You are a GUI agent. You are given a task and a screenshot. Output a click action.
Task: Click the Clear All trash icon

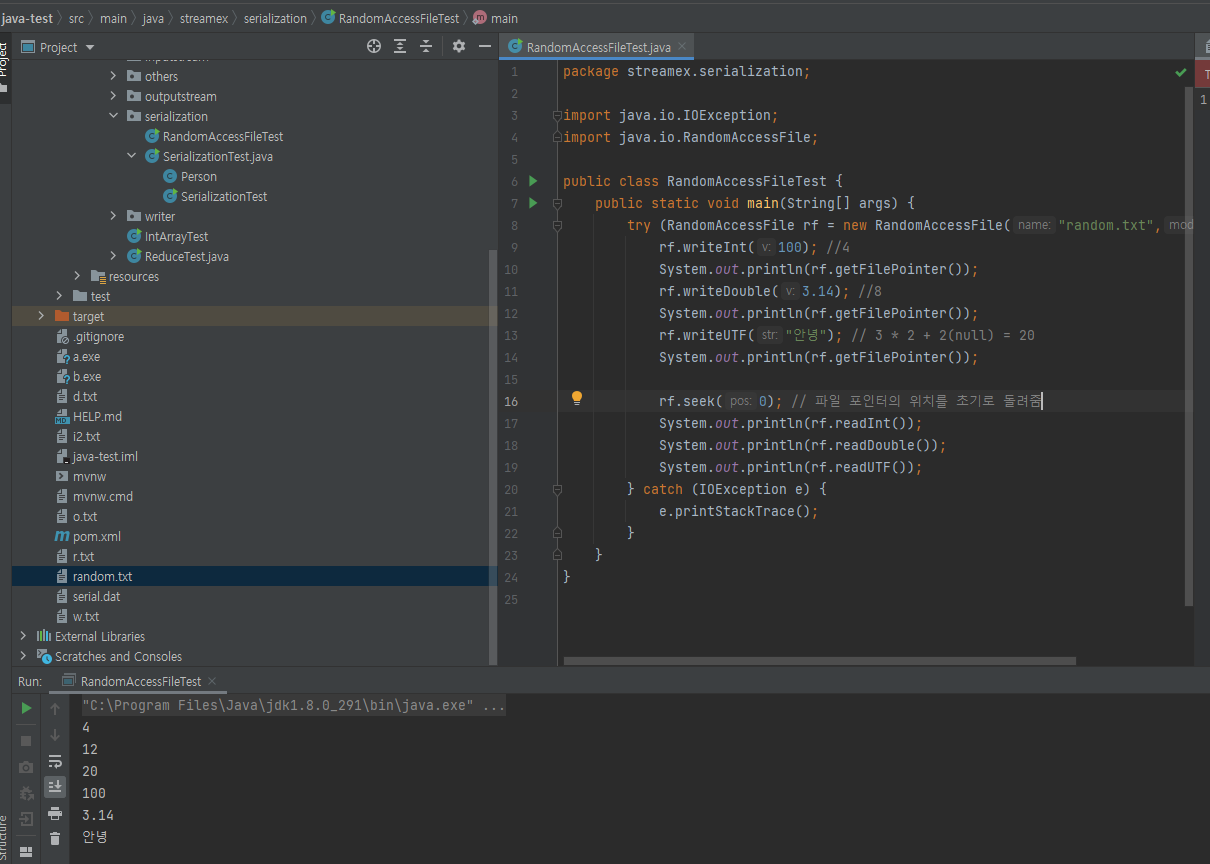click(x=55, y=839)
